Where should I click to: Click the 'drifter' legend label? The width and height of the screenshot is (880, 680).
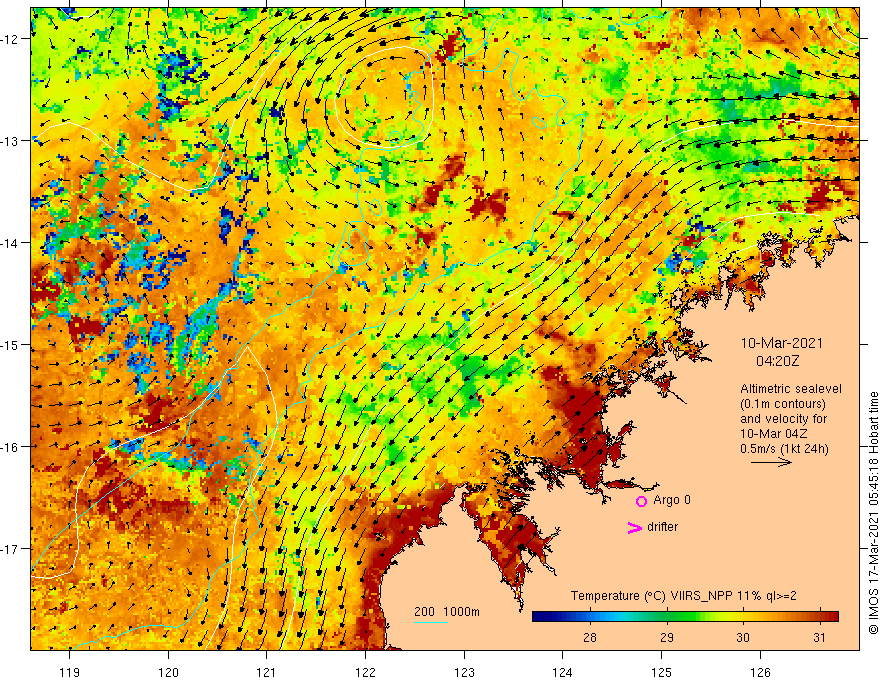662,527
